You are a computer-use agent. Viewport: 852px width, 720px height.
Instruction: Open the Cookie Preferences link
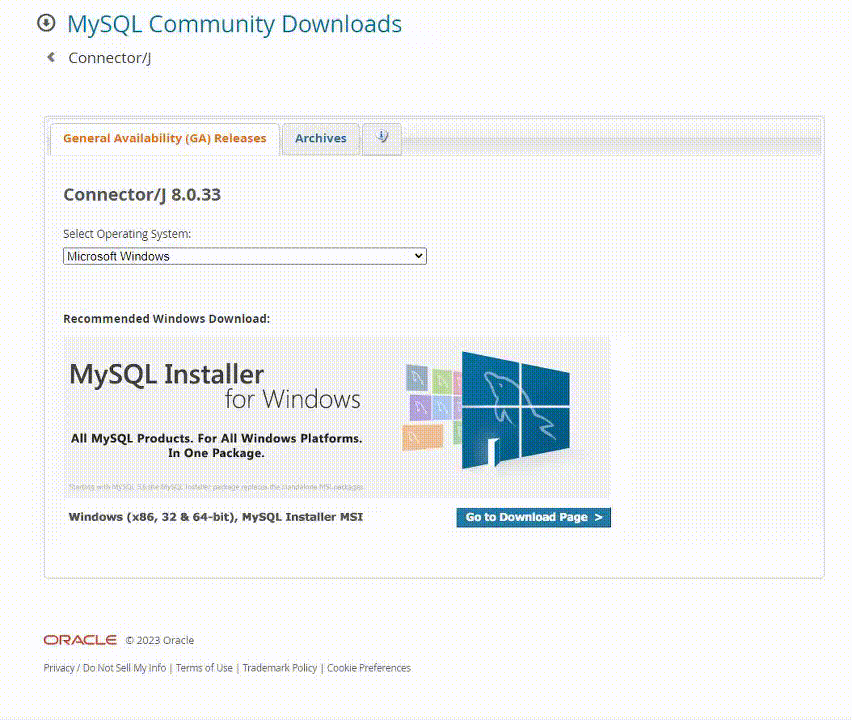[x=369, y=668]
